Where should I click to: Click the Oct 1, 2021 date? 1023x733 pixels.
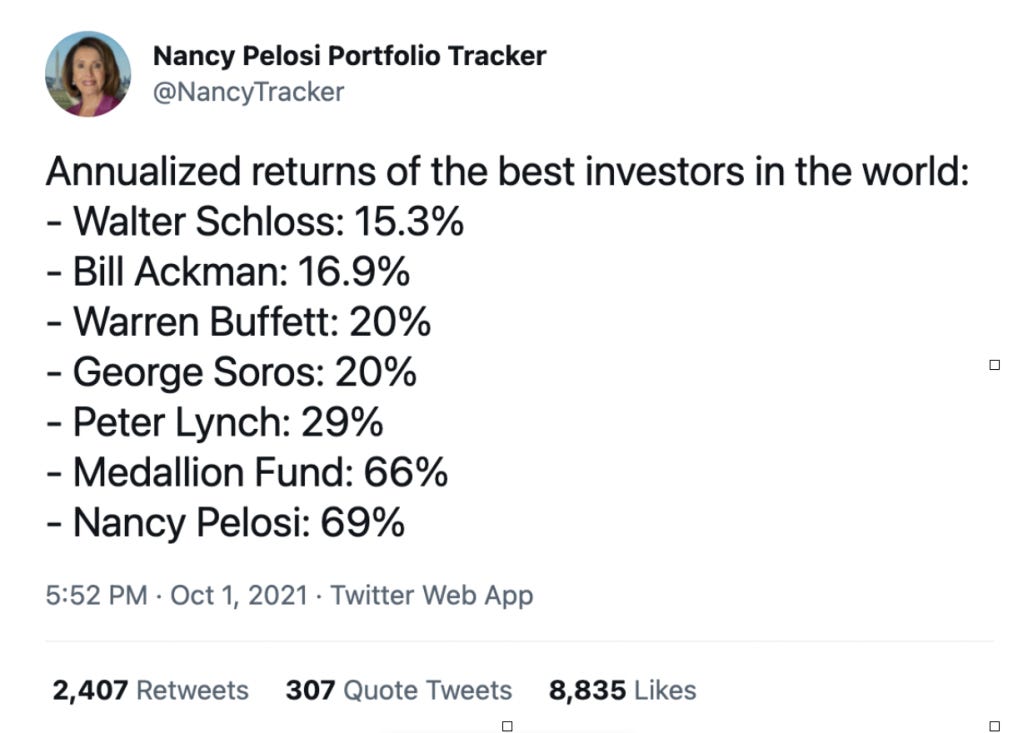tap(239, 595)
